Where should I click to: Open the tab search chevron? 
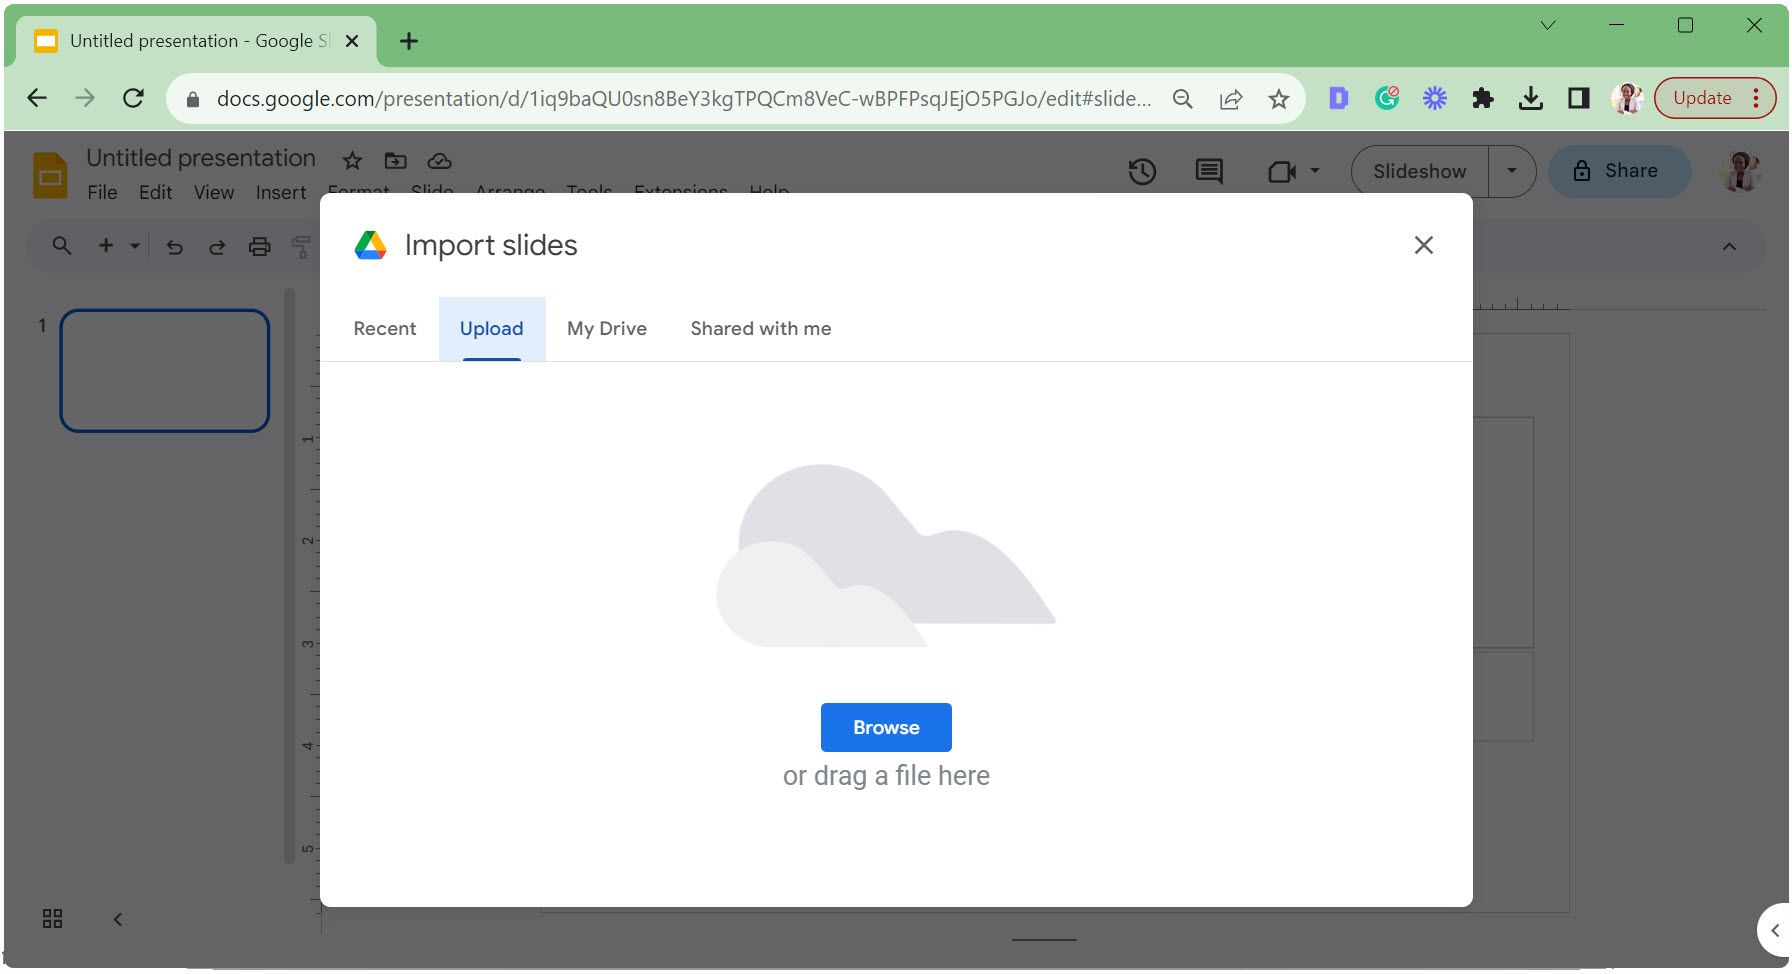1548,26
